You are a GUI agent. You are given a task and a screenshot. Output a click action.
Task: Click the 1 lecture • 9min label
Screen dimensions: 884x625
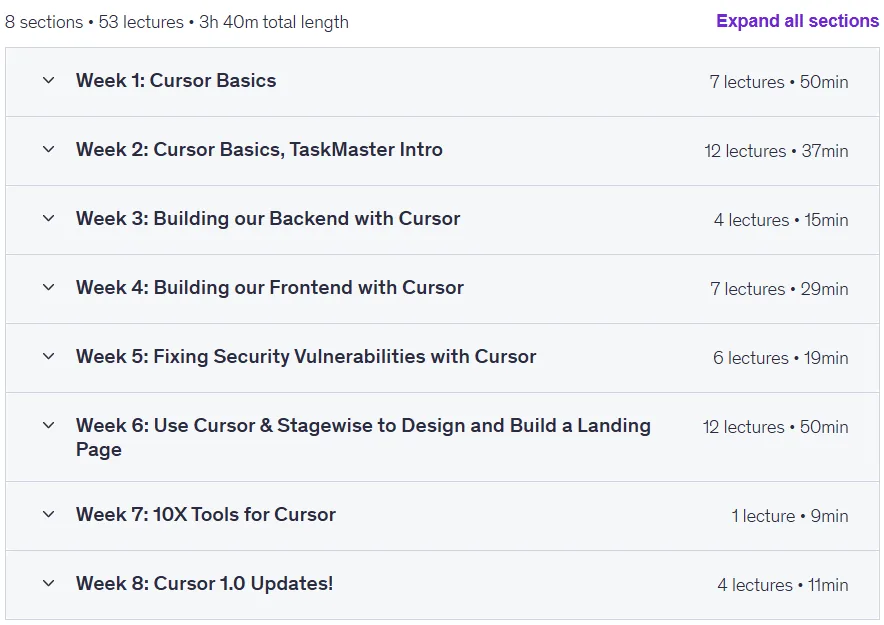[790, 516]
